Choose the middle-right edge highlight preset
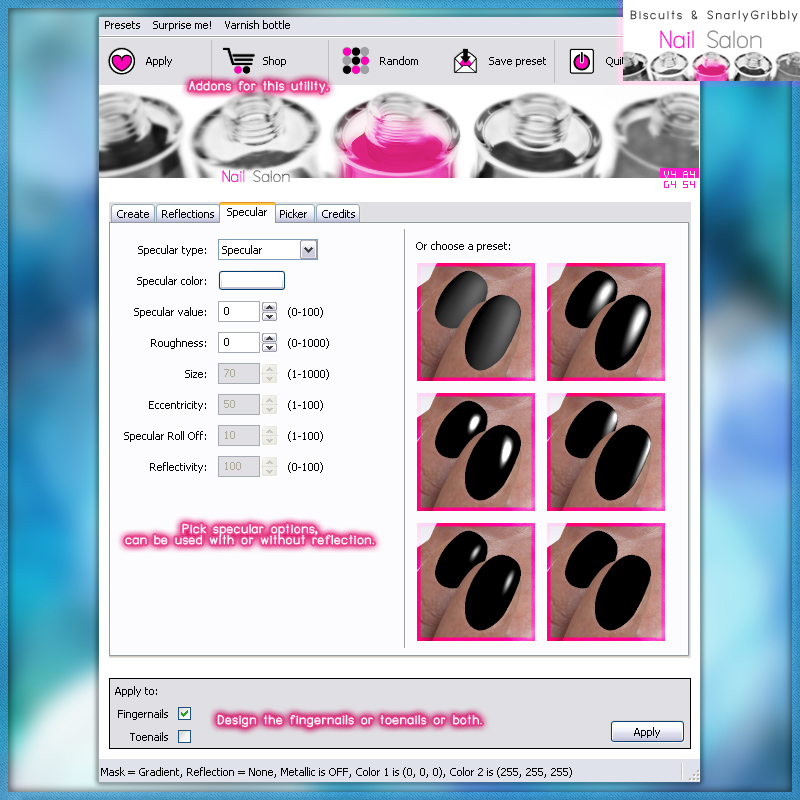This screenshot has height=800, width=800. click(x=606, y=452)
